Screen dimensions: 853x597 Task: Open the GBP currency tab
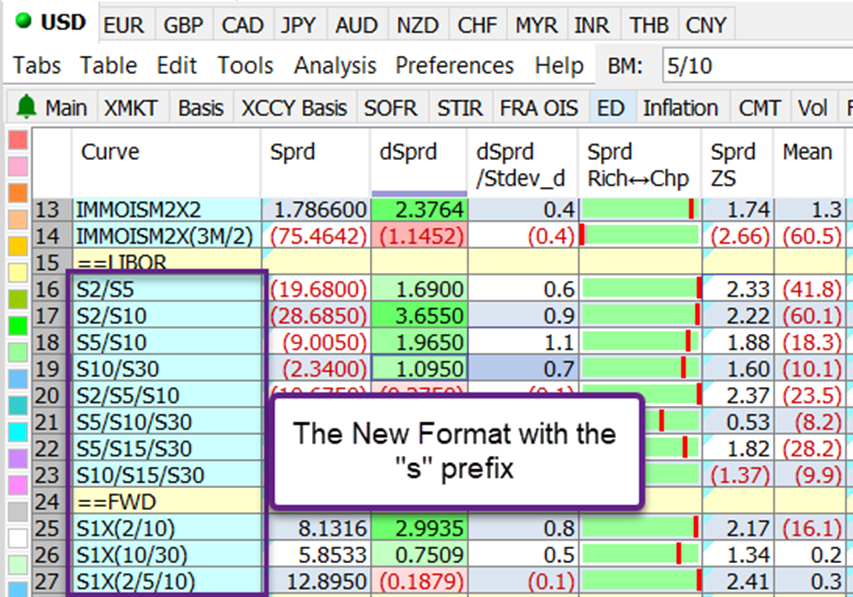point(183,25)
